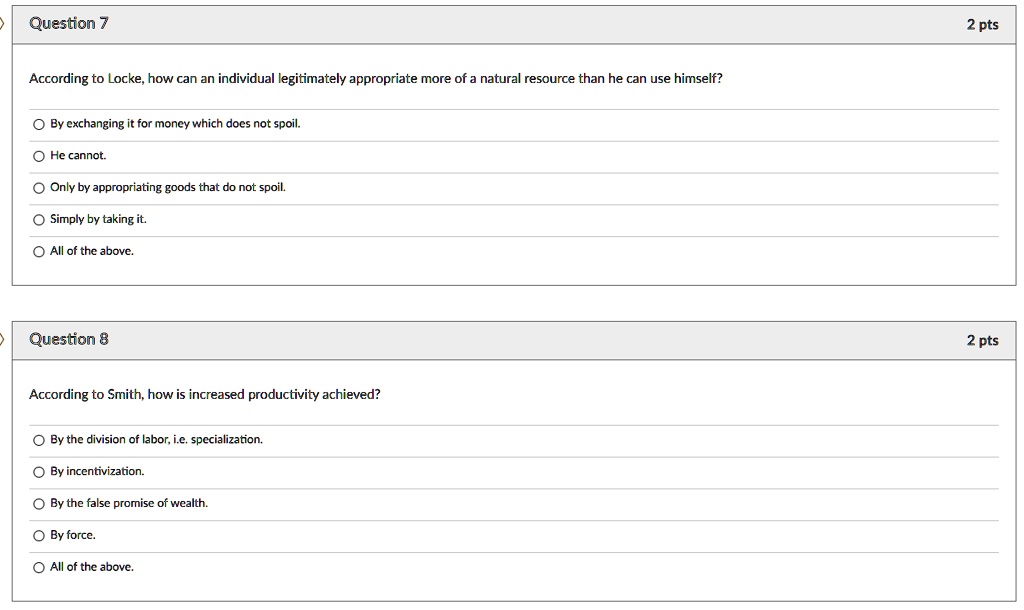Select the 'By force.' option
Screen dimensions: 1024x610
tap(39, 536)
